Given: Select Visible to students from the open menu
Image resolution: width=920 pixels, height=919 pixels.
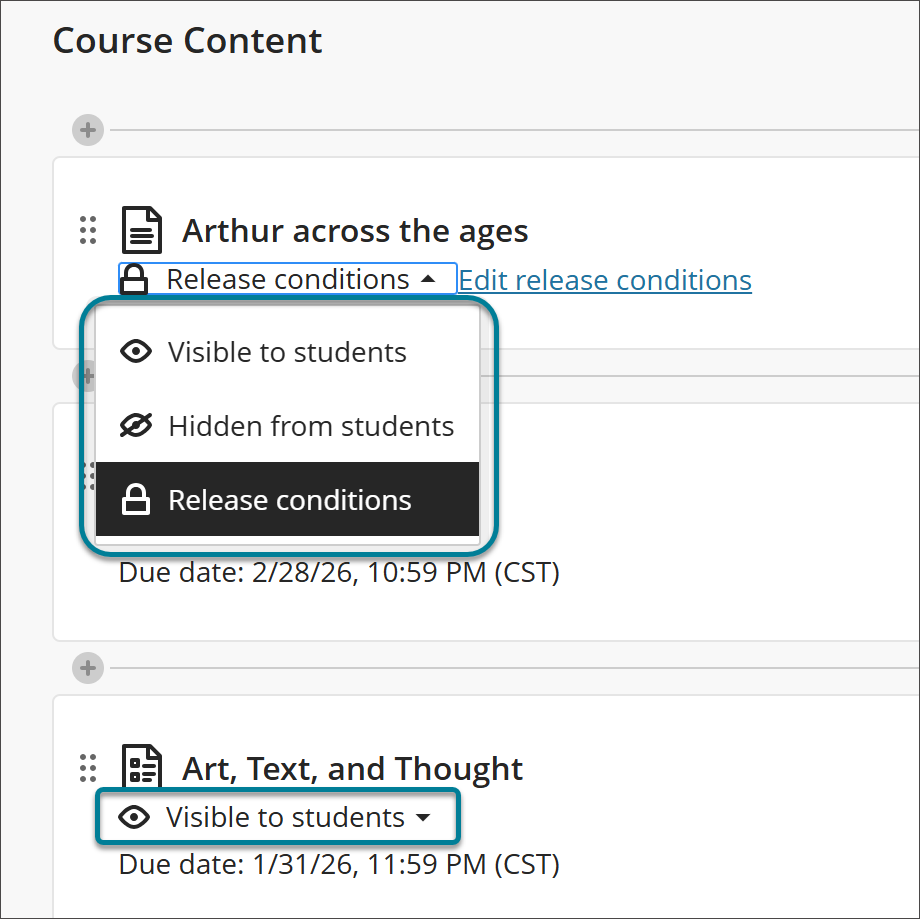Looking at the screenshot, I should pyautogui.click(x=286, y=352).
